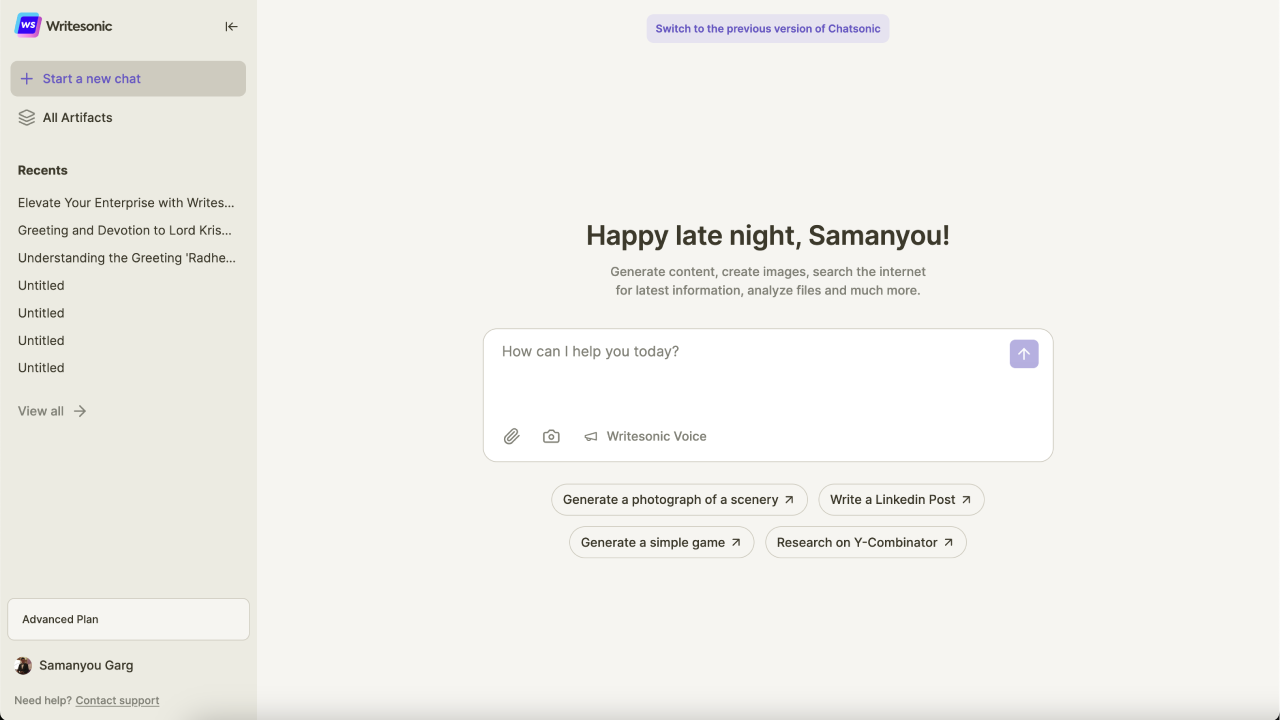
Task: Click the All Artifacts layers icon
Action: 27,118
